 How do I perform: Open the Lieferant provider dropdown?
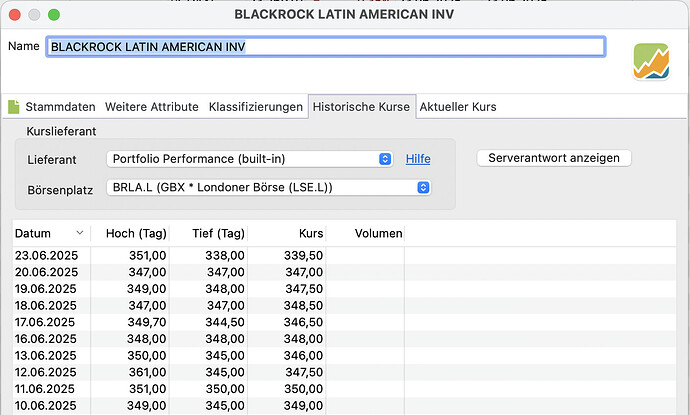(x=250, y=159)
